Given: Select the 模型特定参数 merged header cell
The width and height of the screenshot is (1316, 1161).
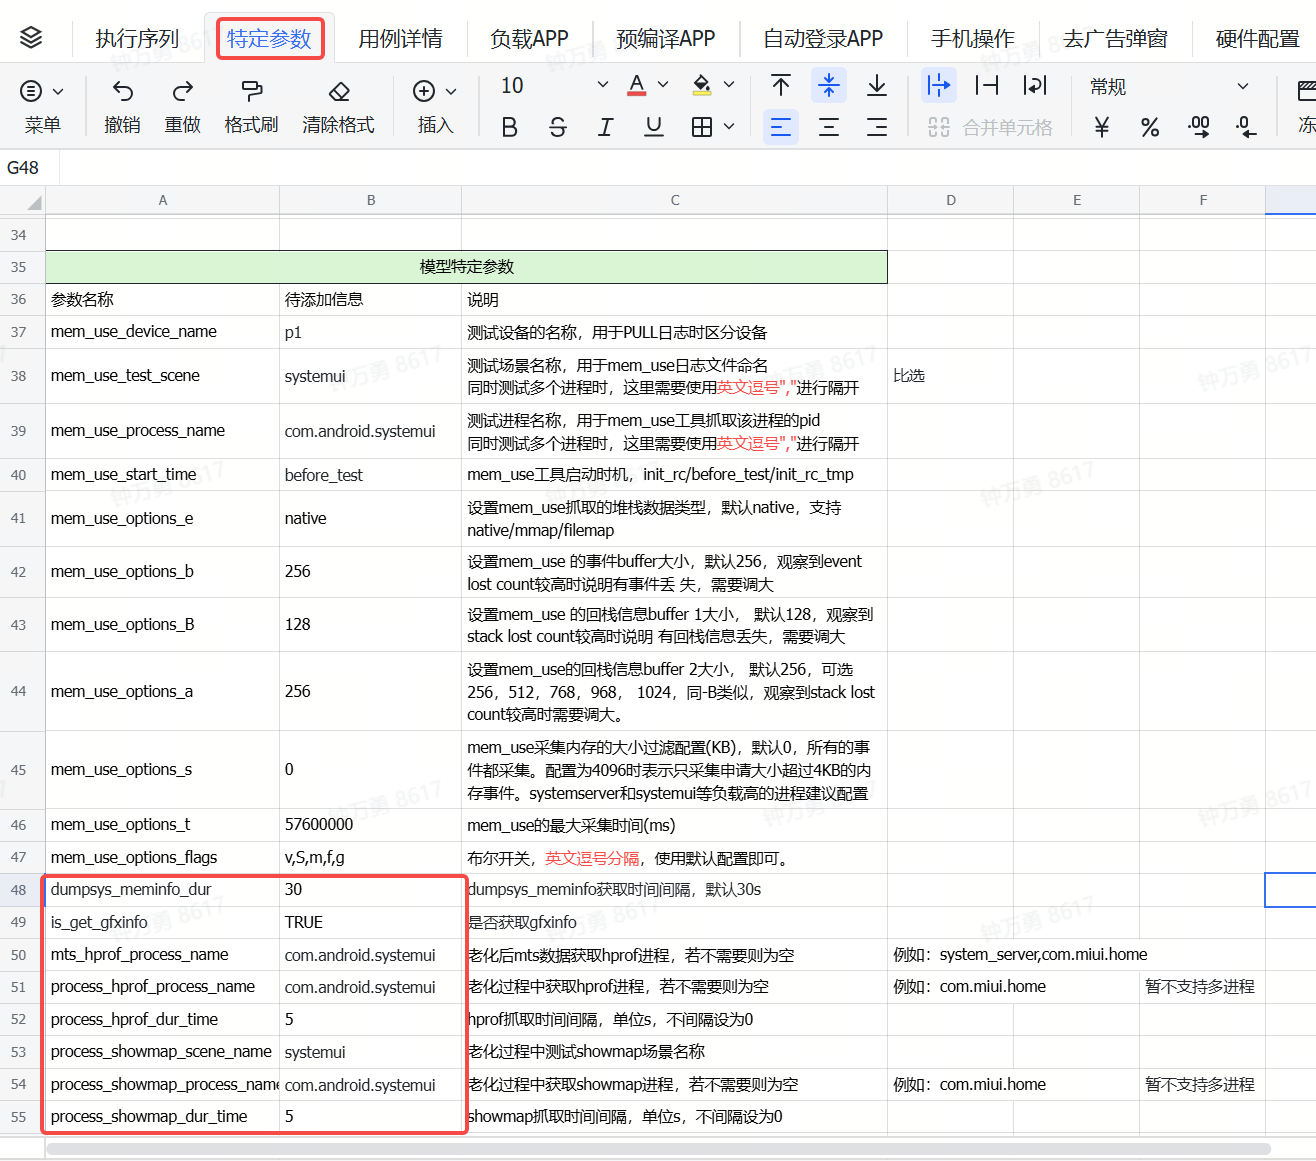Looking at the screenshot, I should [x=467, y=267].
